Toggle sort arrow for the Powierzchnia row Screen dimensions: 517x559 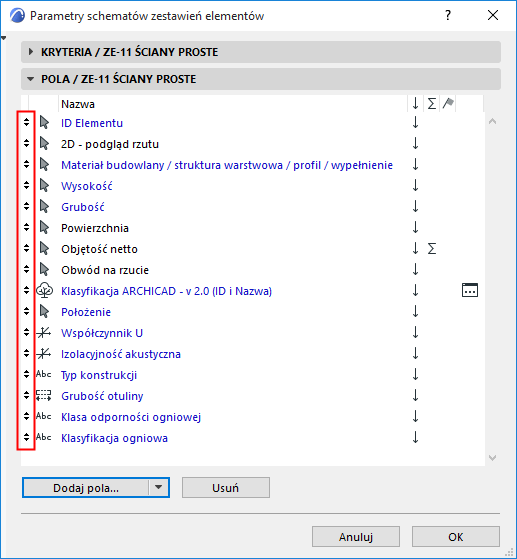(415, 227)
